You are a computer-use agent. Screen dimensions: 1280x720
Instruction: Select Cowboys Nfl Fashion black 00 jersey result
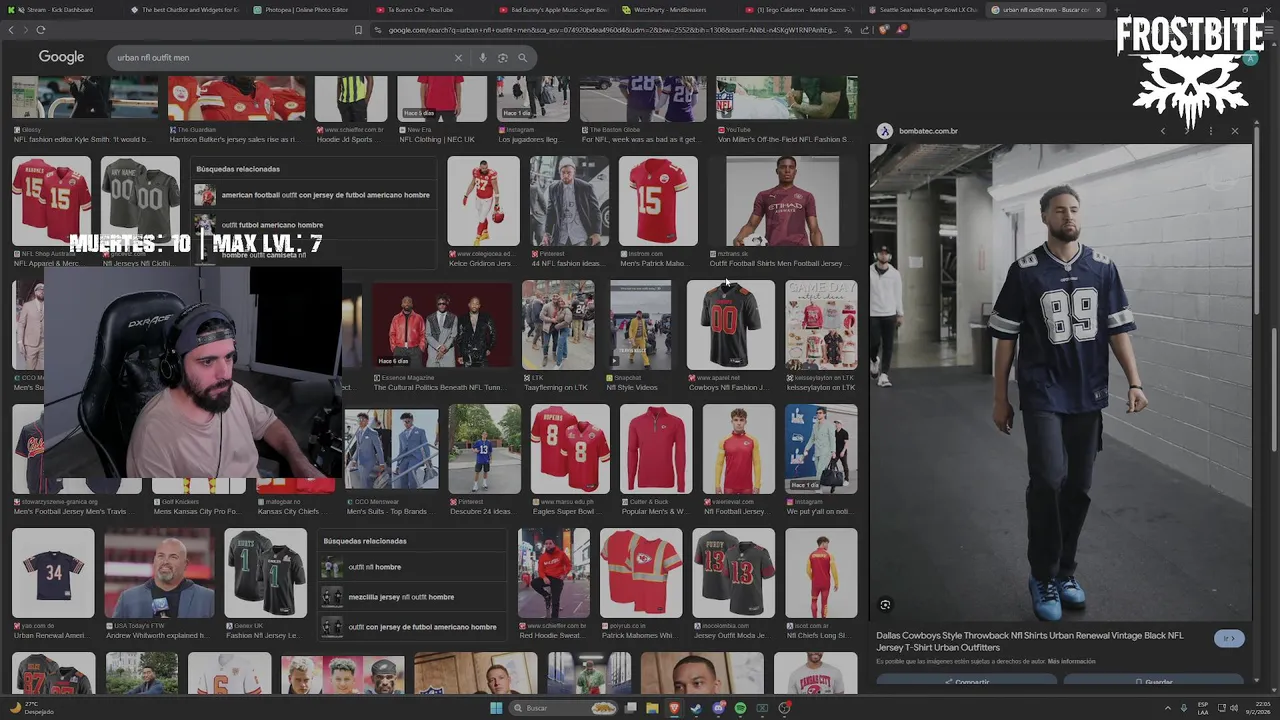pyautogui.click(x=730, y=325)
